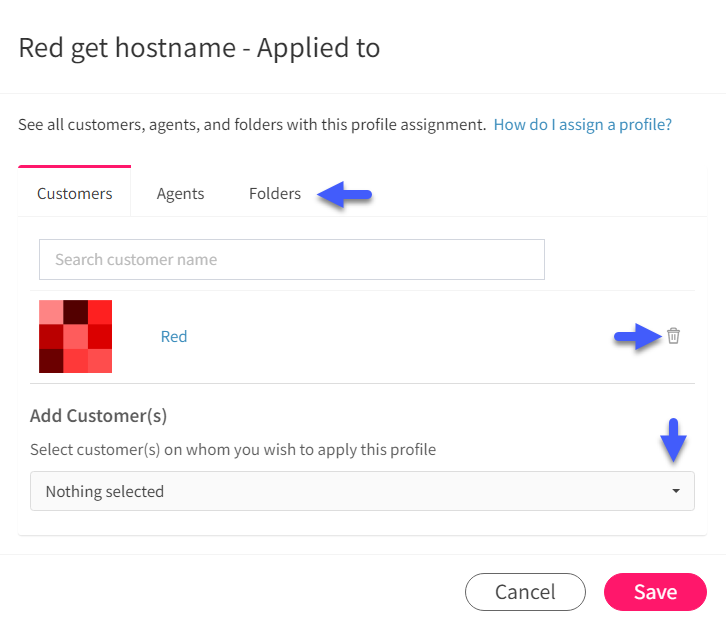Click the Select customer(s) instruction text

click(x=233, y=449)
